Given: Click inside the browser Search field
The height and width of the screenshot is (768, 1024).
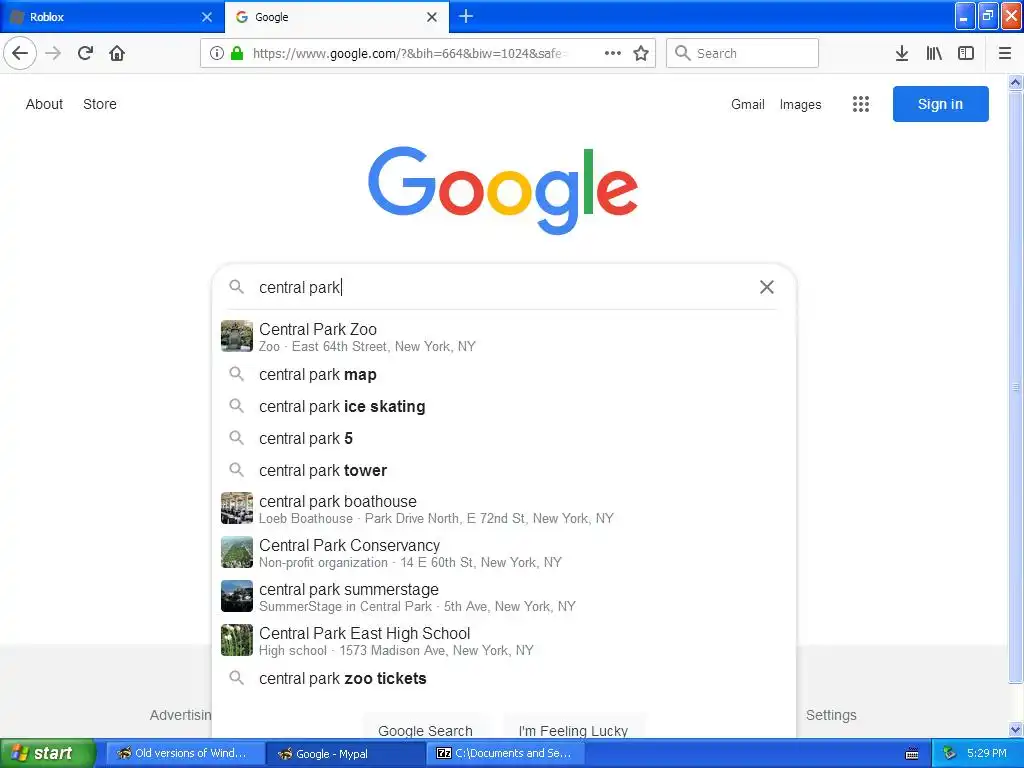Looking at the screenshot, I should 743,53.
